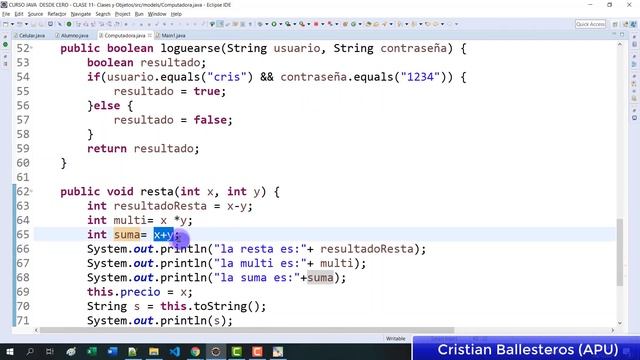Click the vertical scrollbar thumb
Screen dimensions: 640x360
coord(620,252)
